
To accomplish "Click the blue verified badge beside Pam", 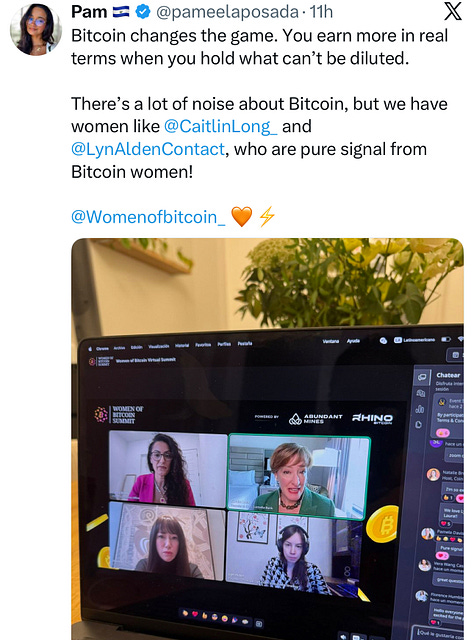I will [x=142, y=12].
